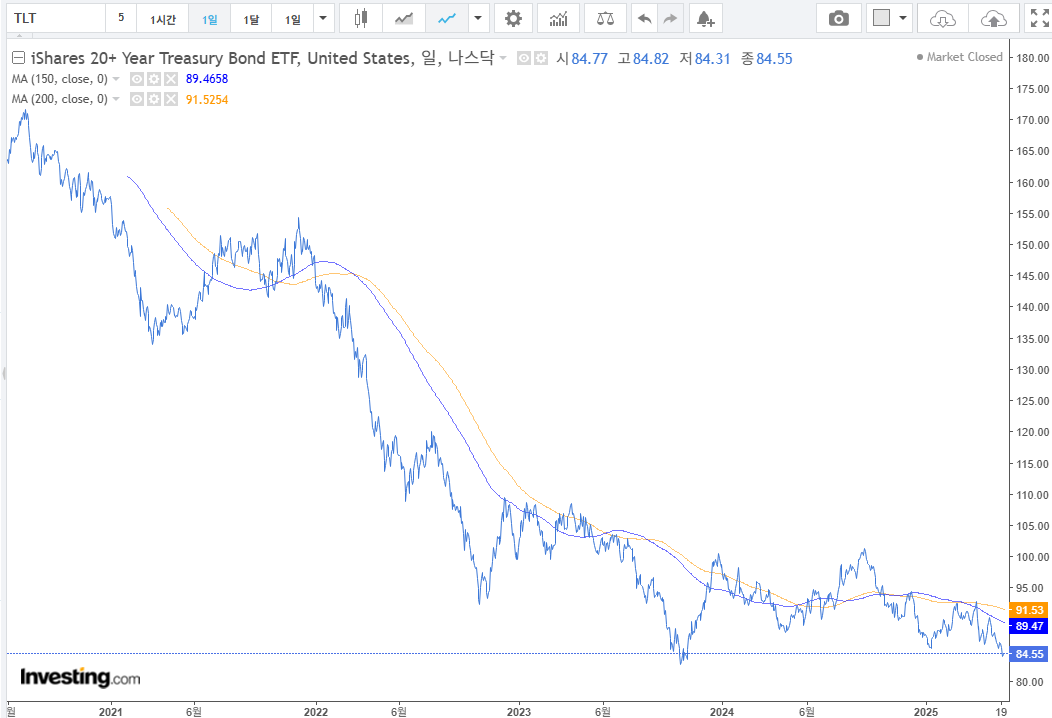Screen dimensions: 1052x718
Task: Select the candlestick chart style icon
Action: pyautogui.click(x=361, y=18)
